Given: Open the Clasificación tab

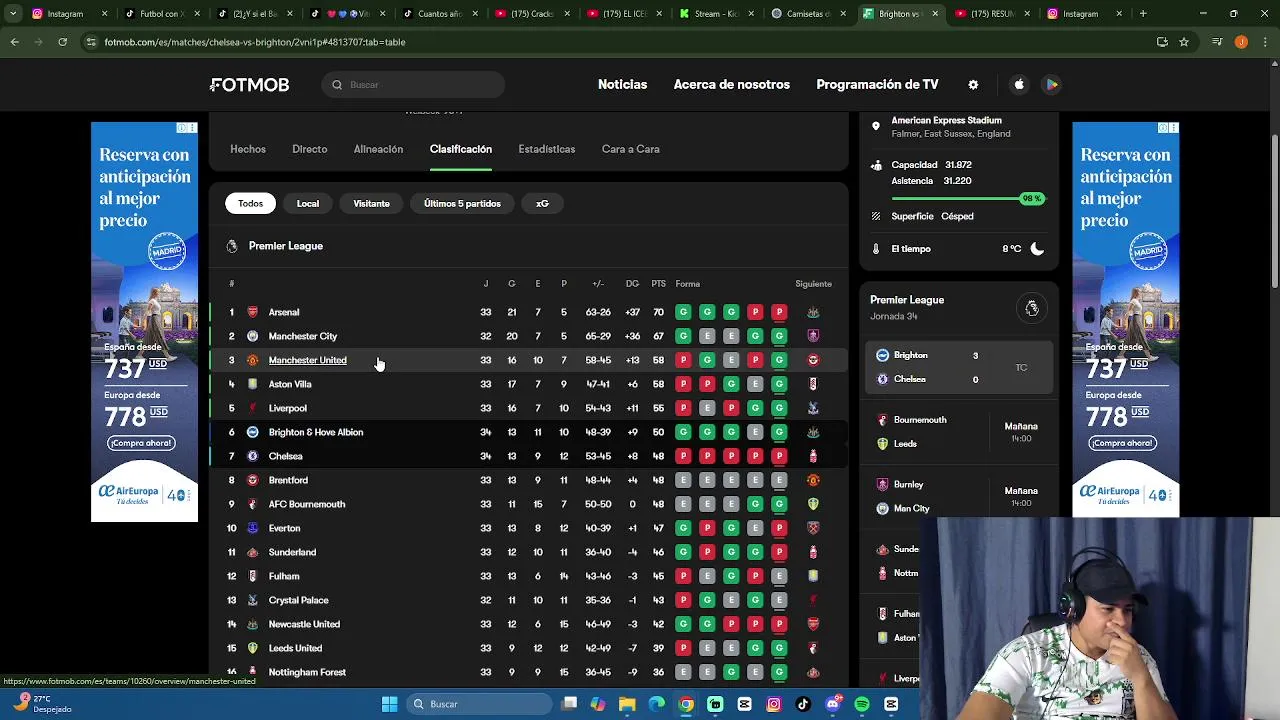Looking at the screenshot, I should click(x=461, y=149).
